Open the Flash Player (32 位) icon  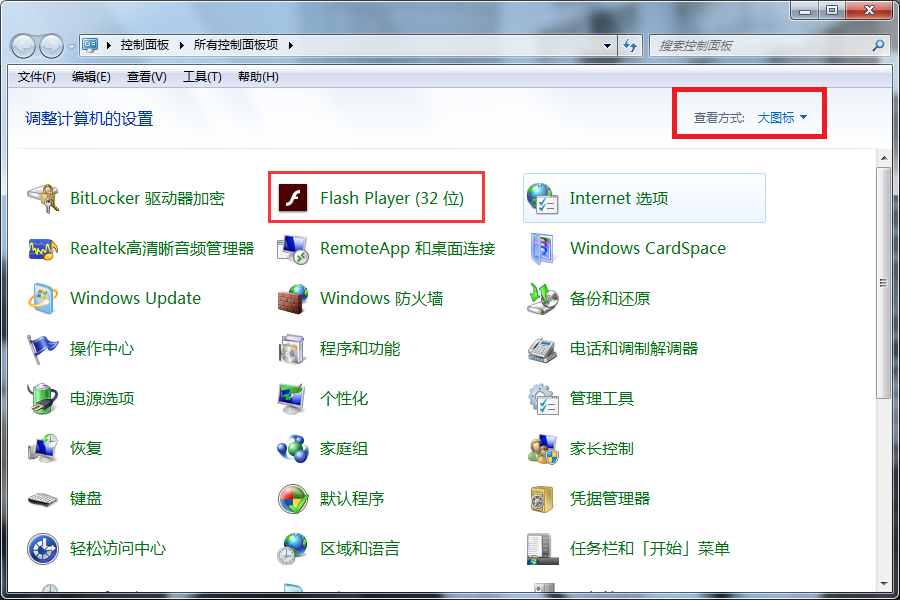pyautogui.click(x=292, y=198)
